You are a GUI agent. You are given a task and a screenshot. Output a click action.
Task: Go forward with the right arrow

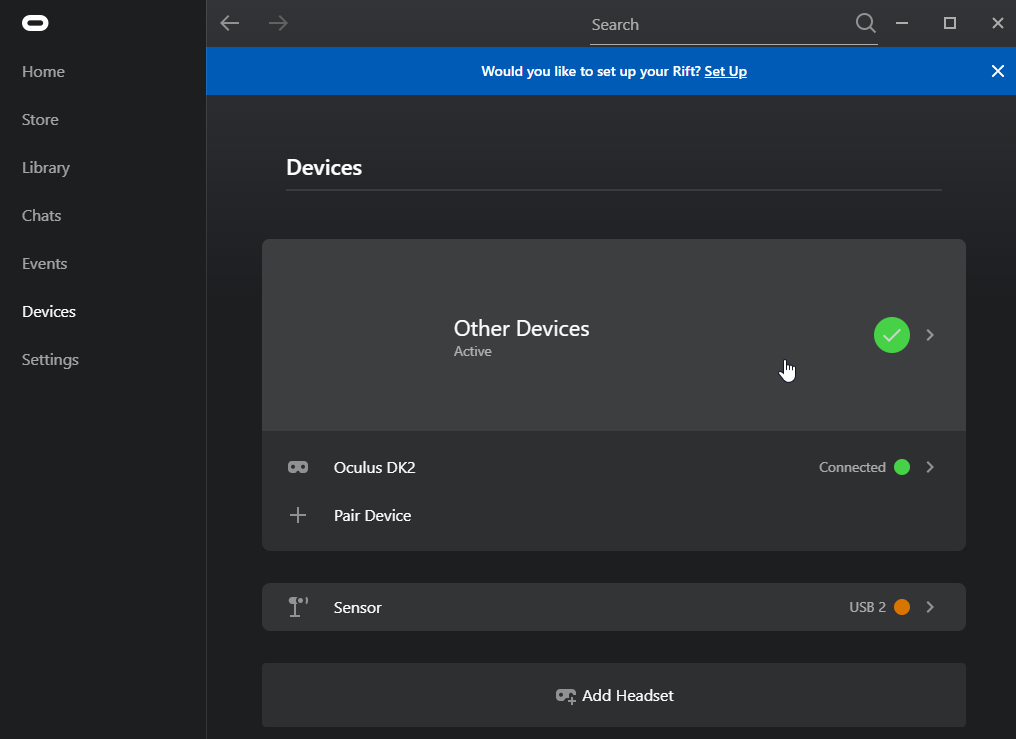tap(278, 23)
